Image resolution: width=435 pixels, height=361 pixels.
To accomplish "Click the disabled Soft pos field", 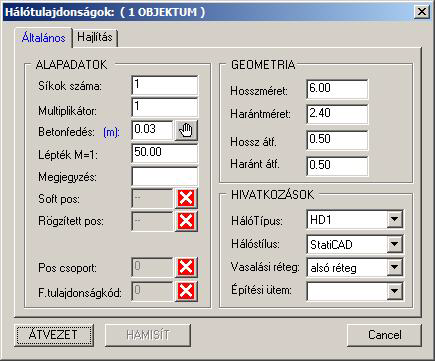I will (x=153, y=199).
